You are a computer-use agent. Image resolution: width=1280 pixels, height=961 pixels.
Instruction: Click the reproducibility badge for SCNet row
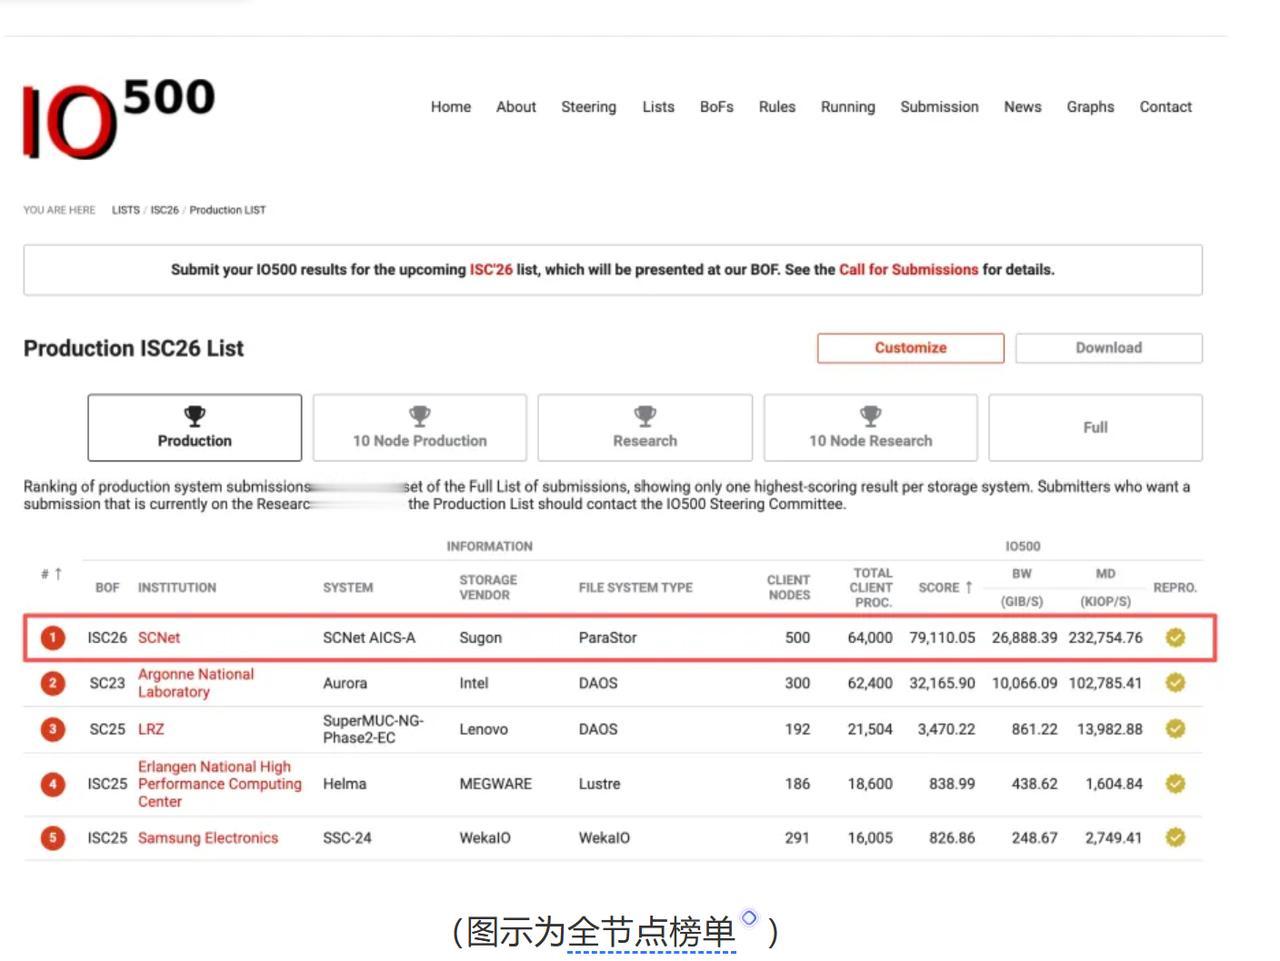click(1176, 637)
